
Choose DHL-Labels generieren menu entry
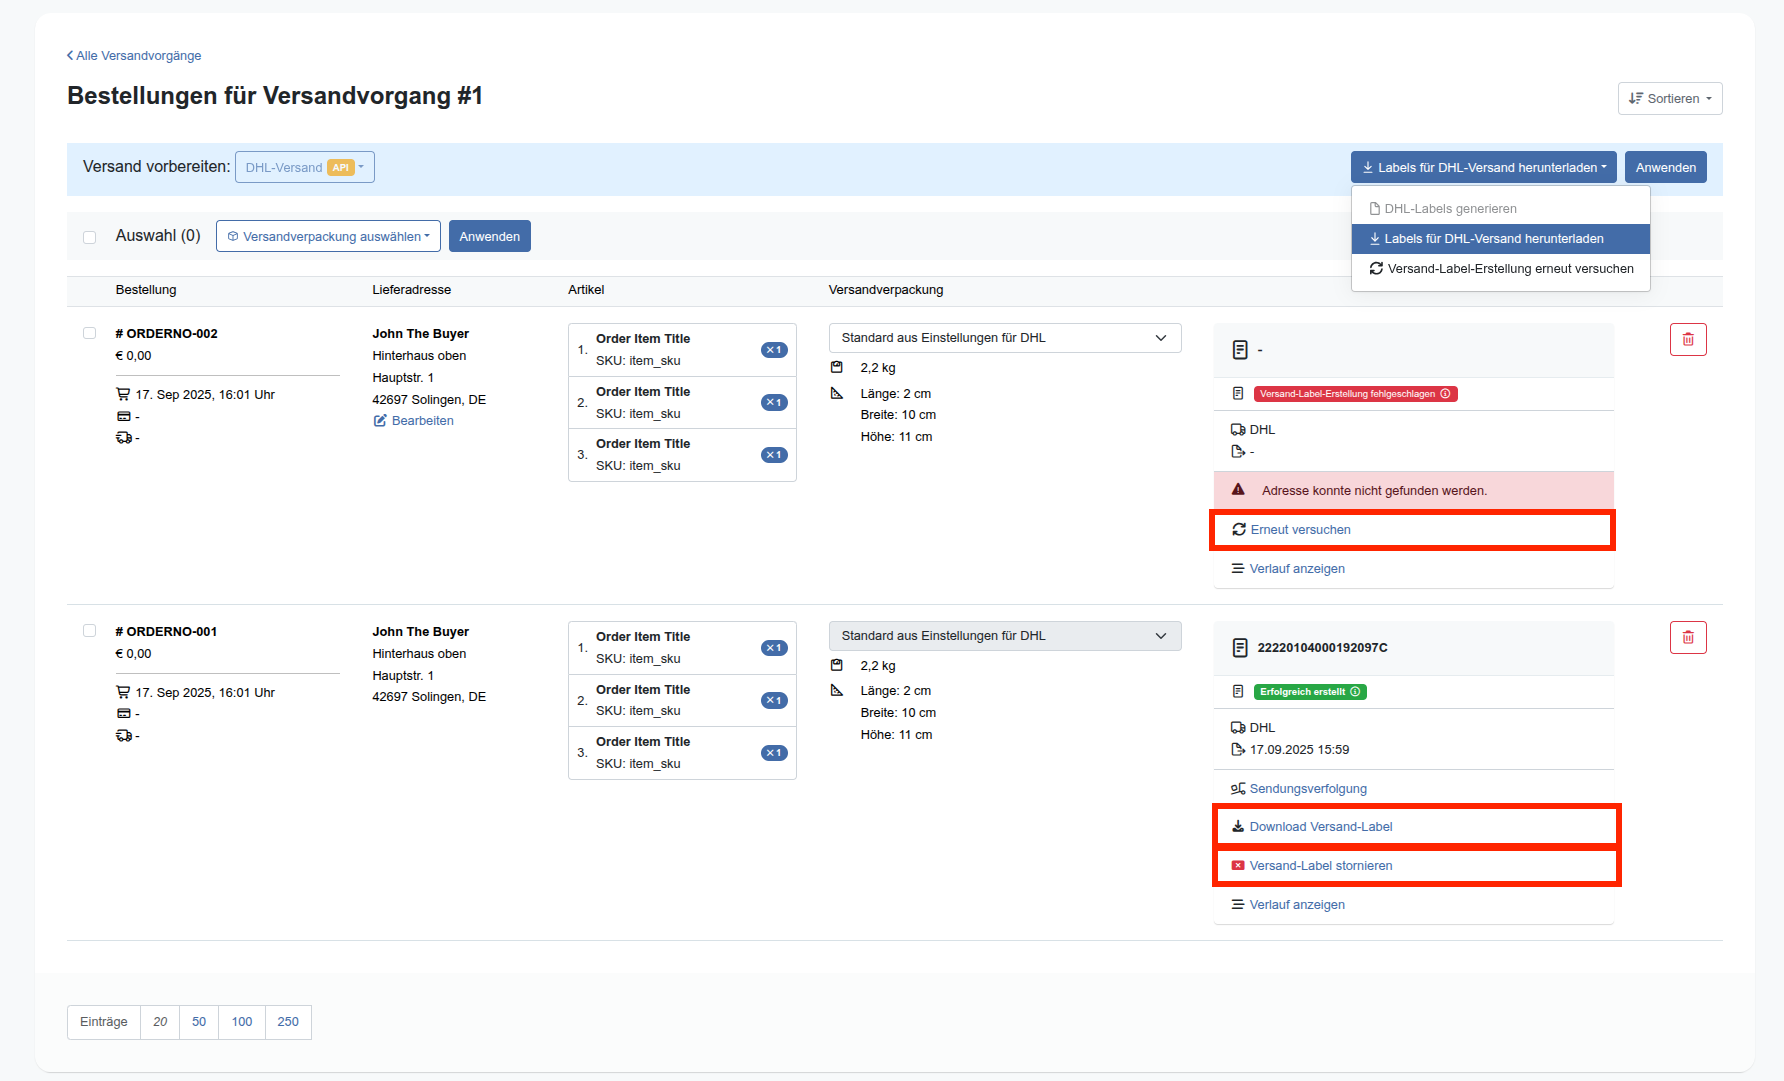pos(1501,209)
